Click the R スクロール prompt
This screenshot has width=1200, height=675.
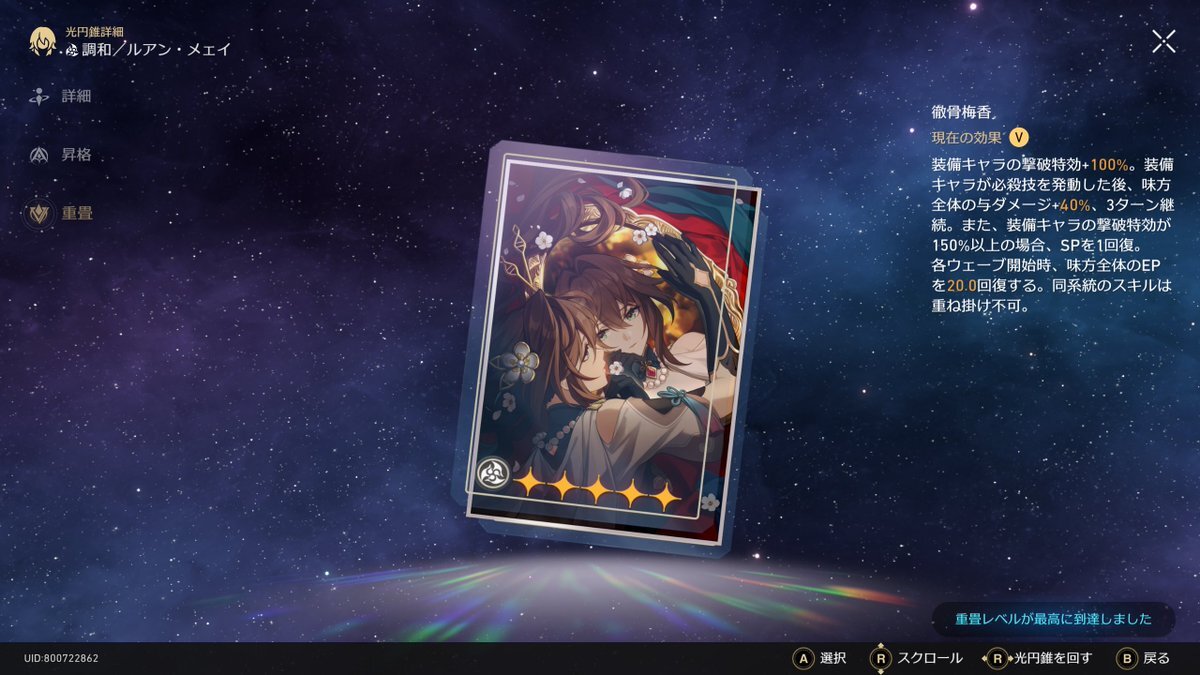click(x=917, y=658)
